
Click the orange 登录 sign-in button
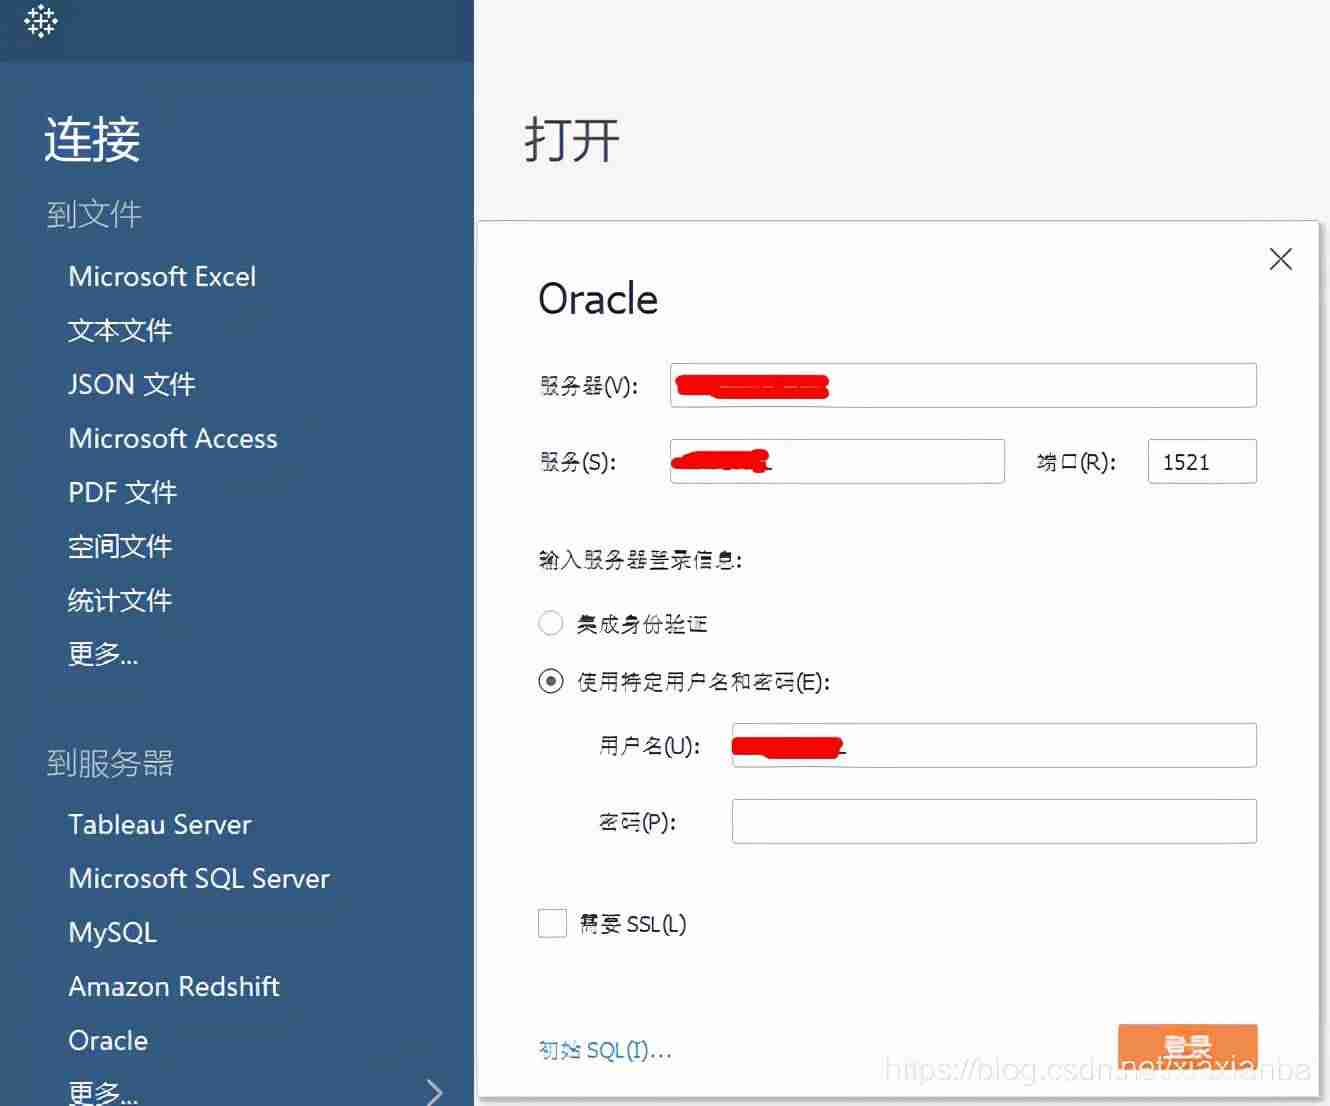(1187, 1047)
